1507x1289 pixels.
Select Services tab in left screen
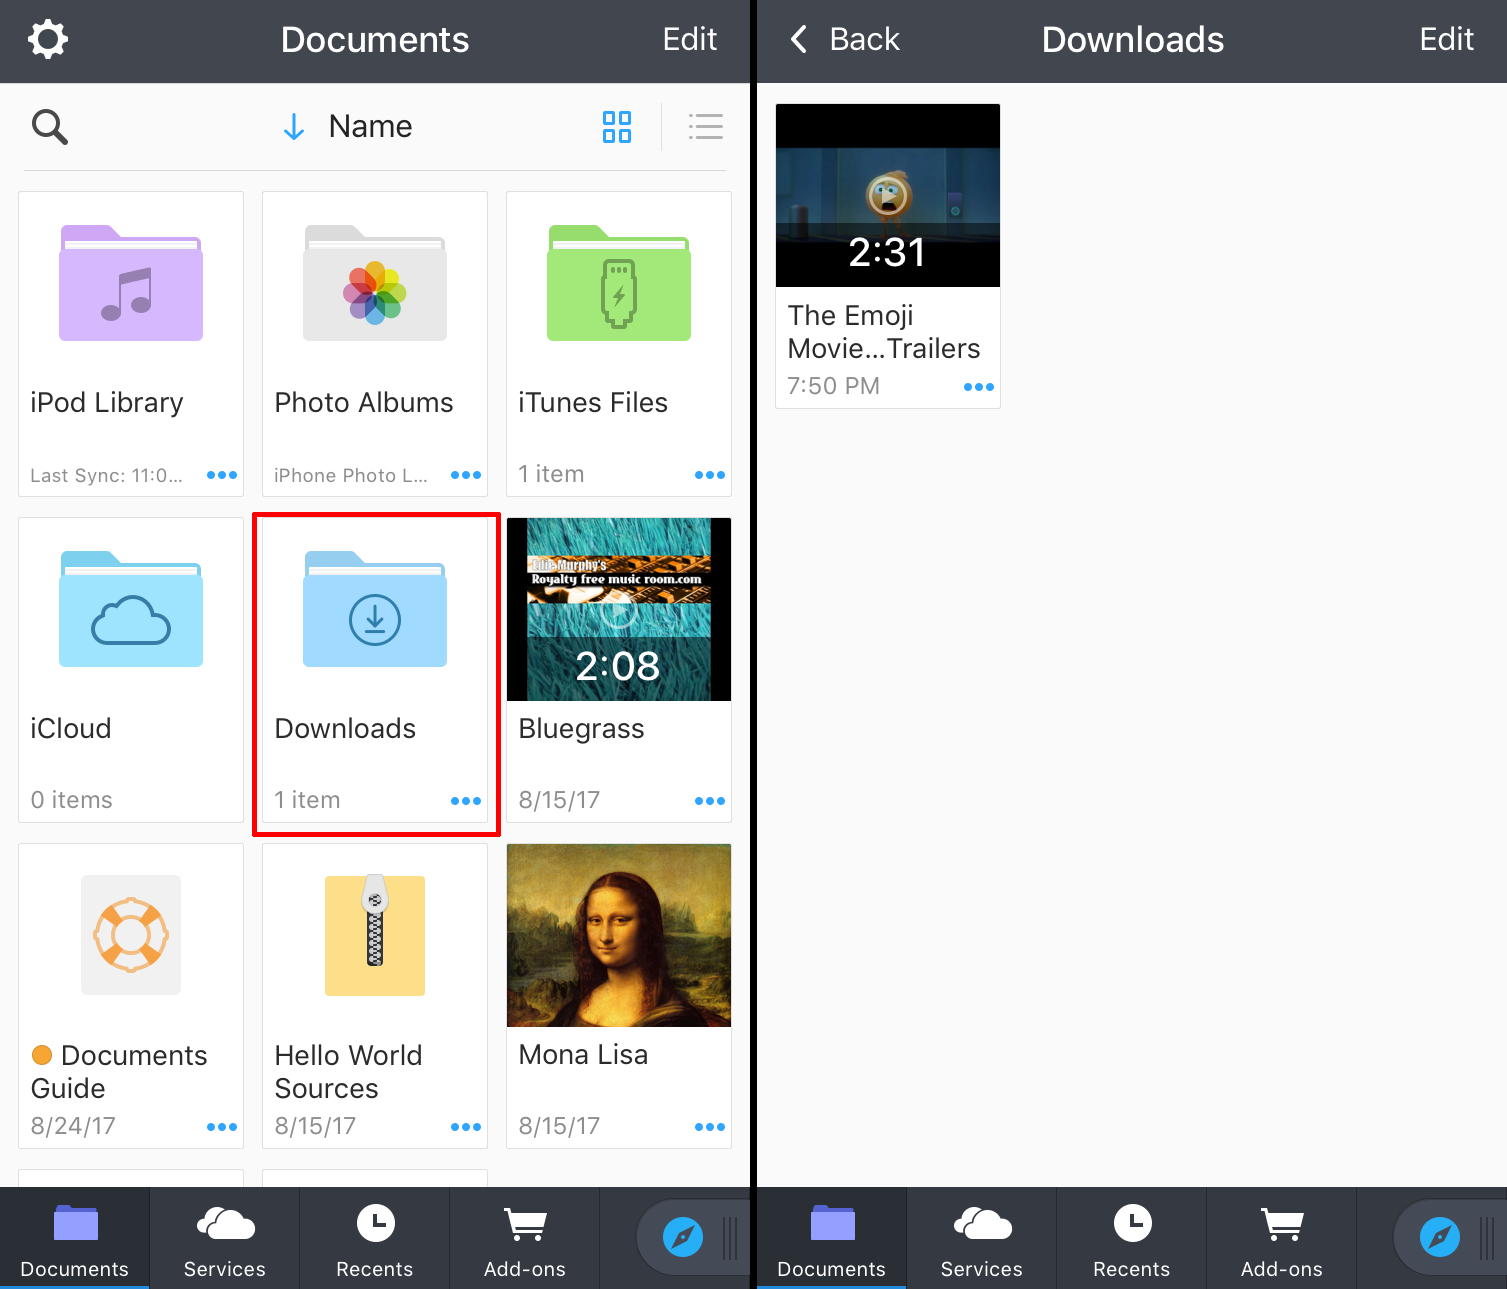point(225,1238)
